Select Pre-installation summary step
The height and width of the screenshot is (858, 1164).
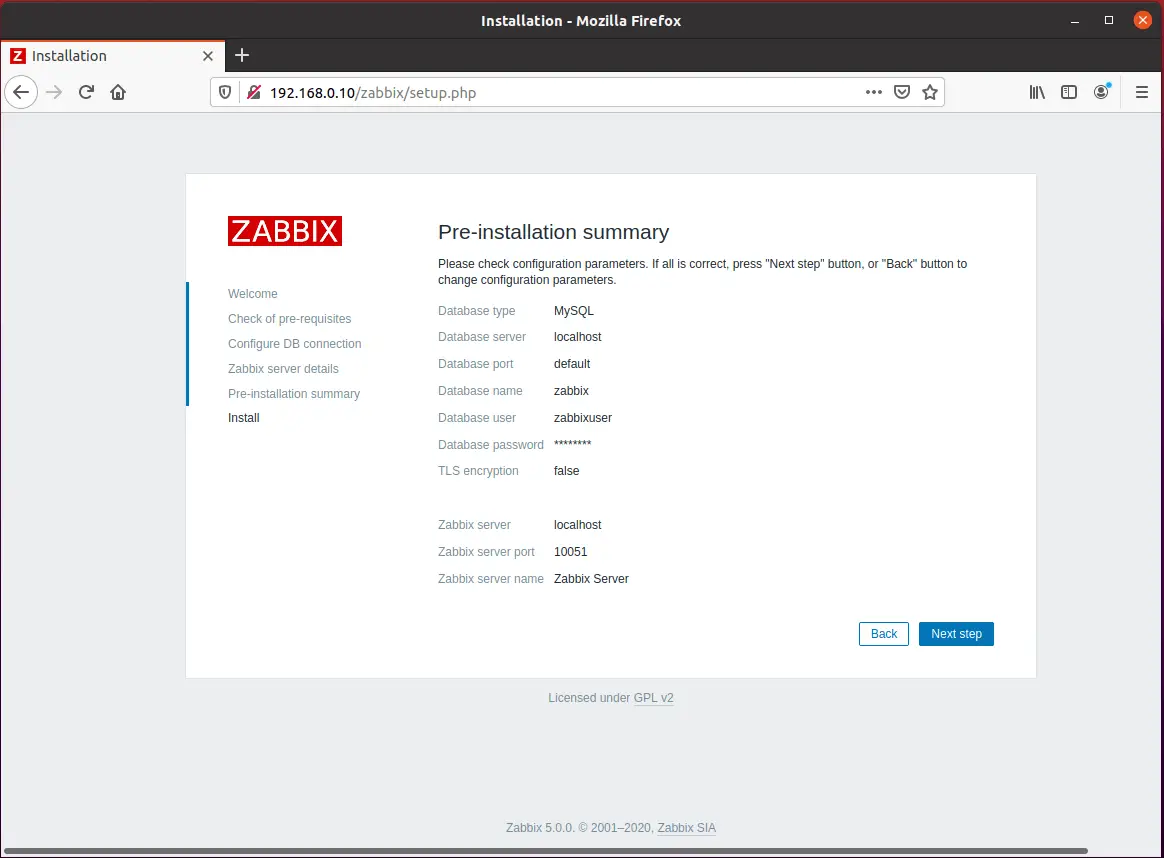(x=294, y=393)
